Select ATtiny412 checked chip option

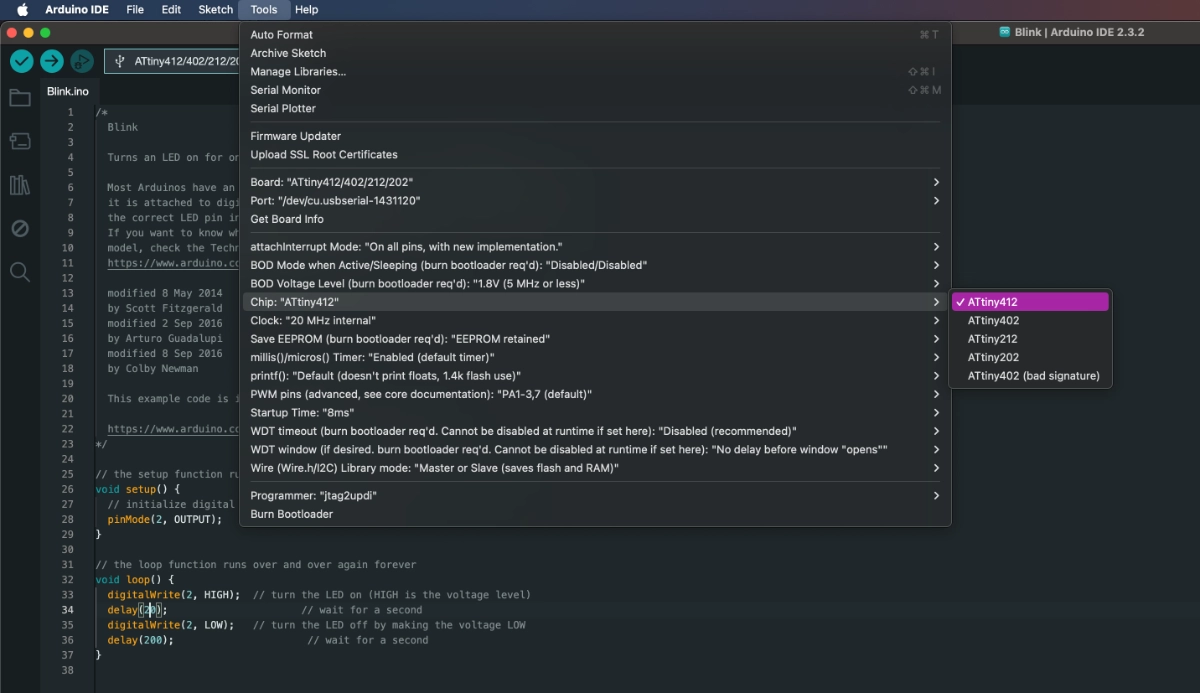tap(1031, 302)
